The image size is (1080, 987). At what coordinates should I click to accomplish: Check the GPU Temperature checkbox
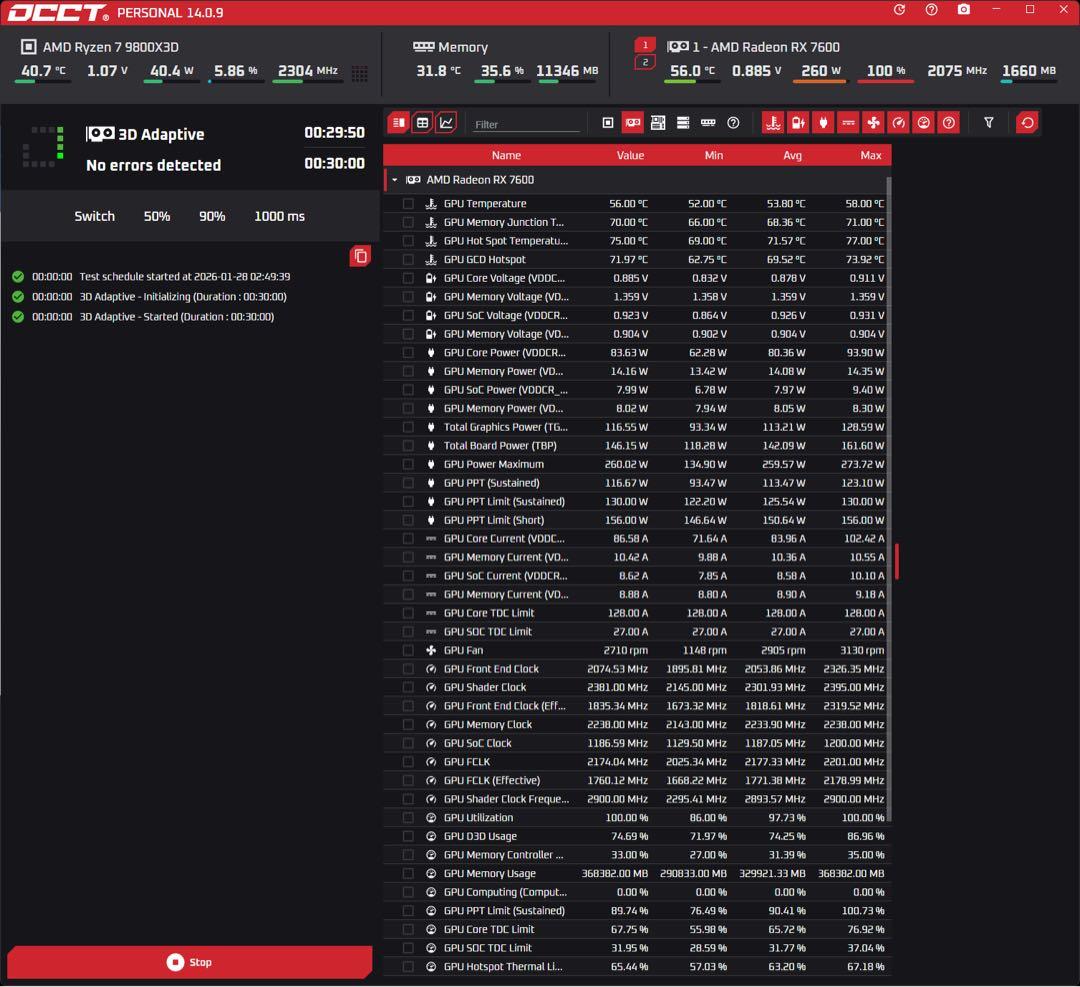pyautogui.click(x=408, y=204)
